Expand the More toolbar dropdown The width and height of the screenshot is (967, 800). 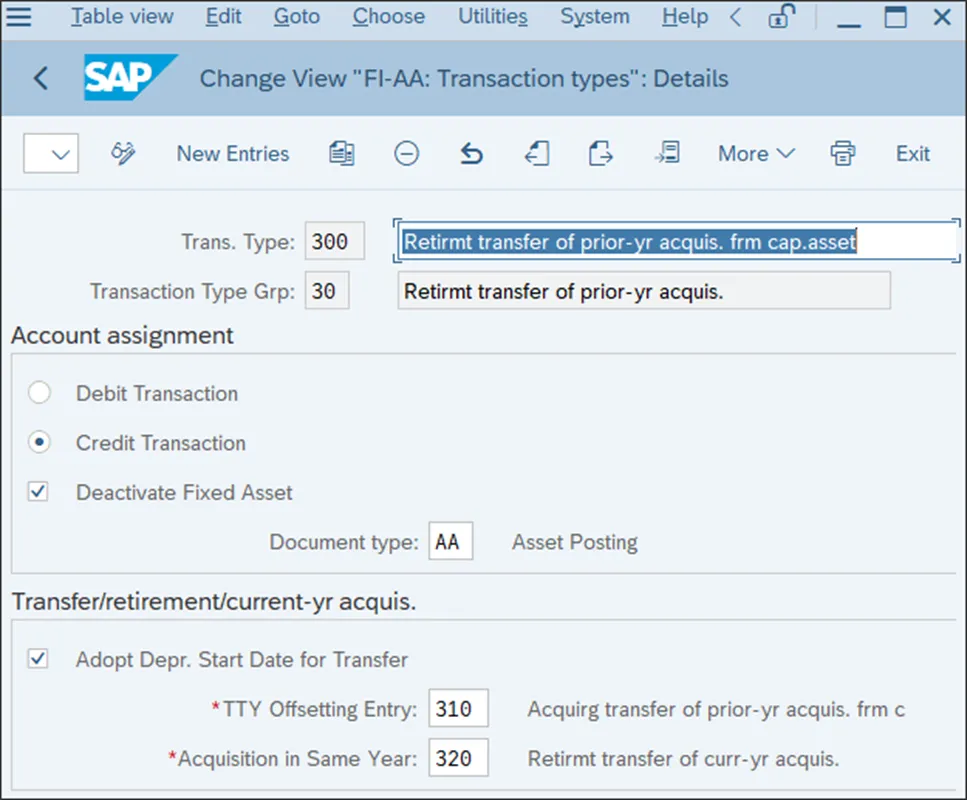tap(756, 154)
